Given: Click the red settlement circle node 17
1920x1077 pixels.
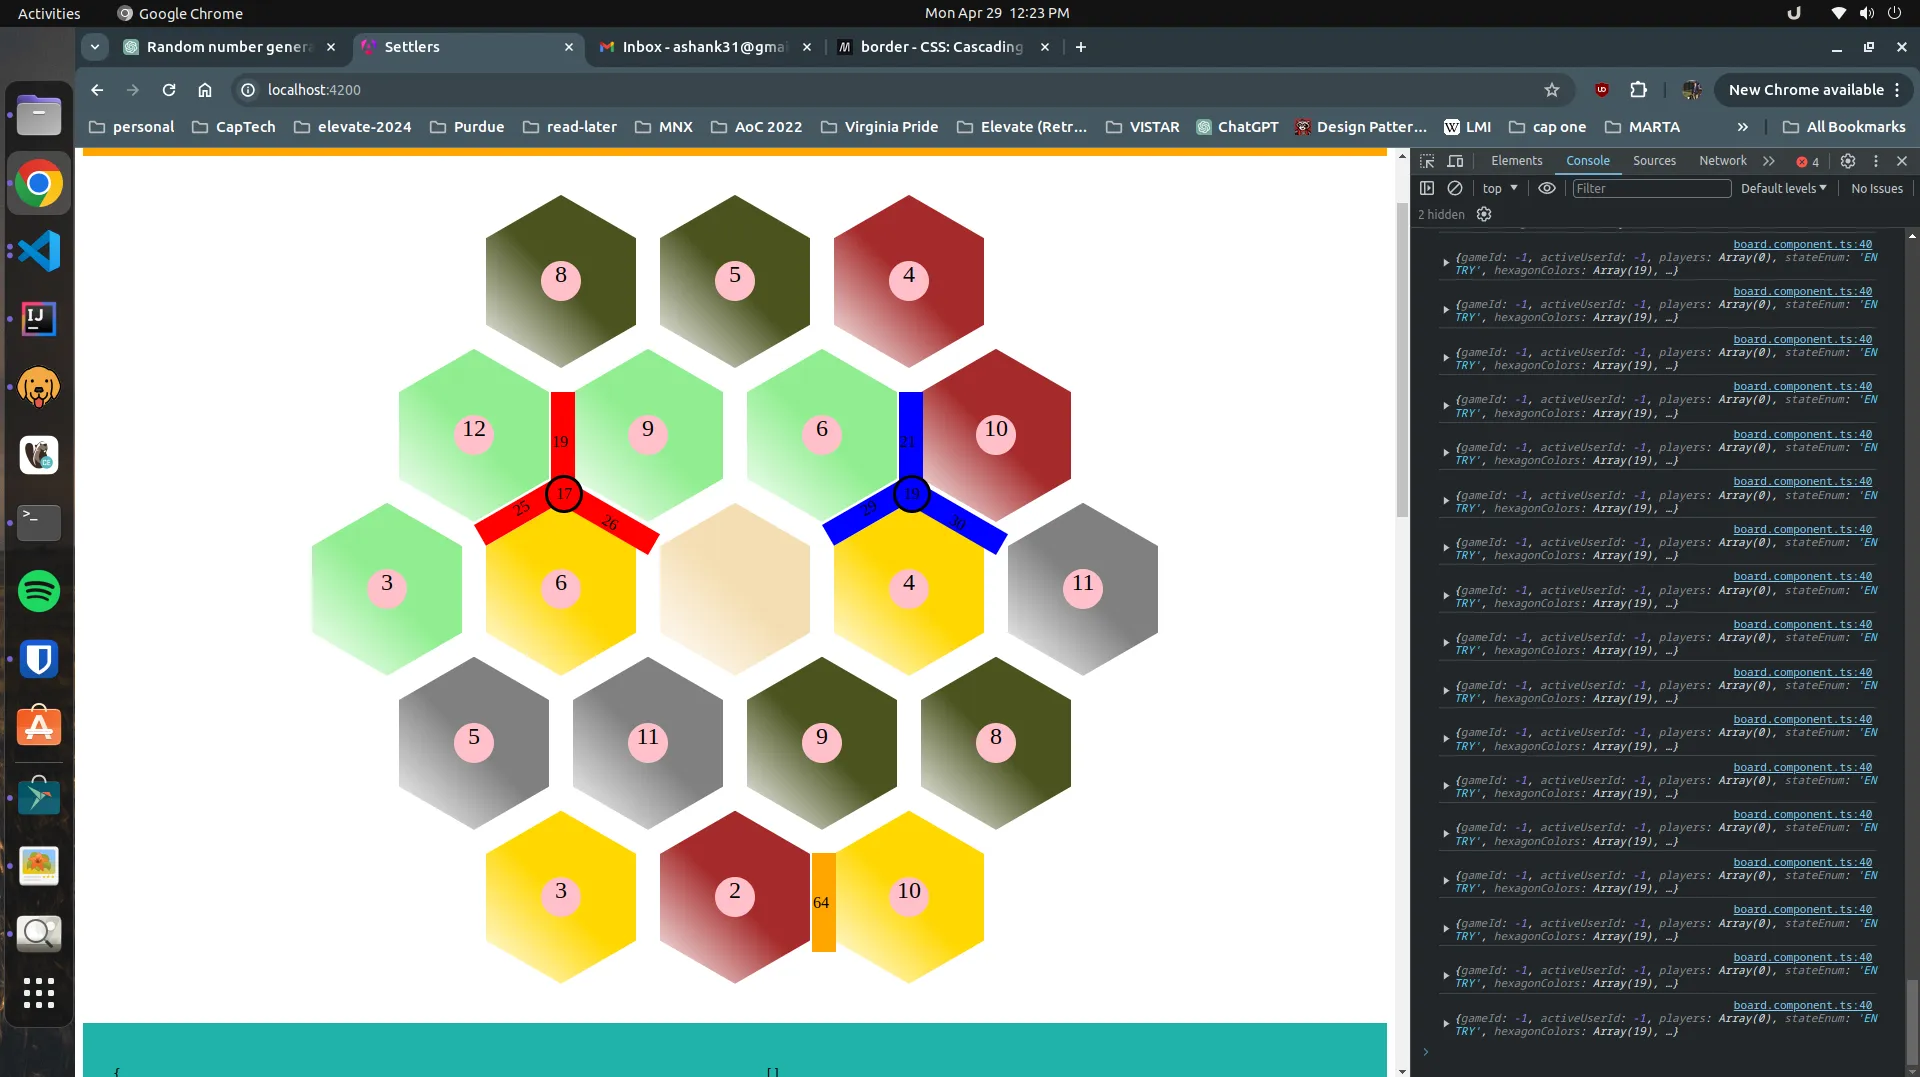Looking at the screenshot, I should pyautogui.click(x=564, y=494).
